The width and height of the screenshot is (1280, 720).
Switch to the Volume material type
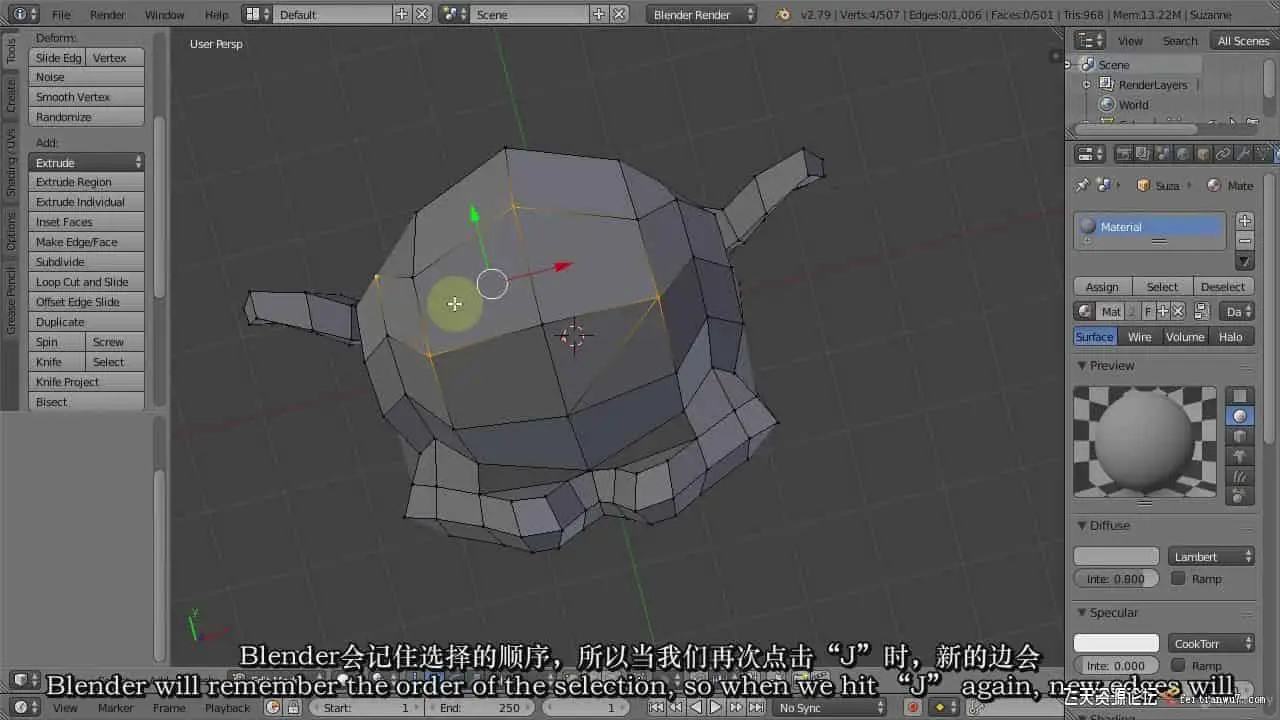tap(1185, 337)
